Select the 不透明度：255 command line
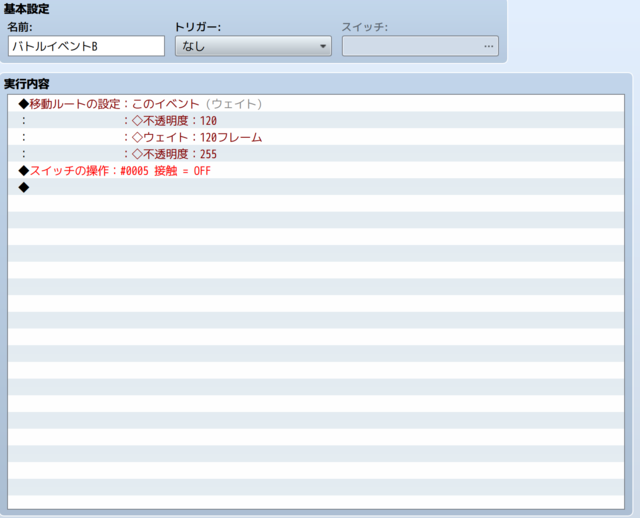The width and height of the screenshot is (640, 518). coord(316,154)
